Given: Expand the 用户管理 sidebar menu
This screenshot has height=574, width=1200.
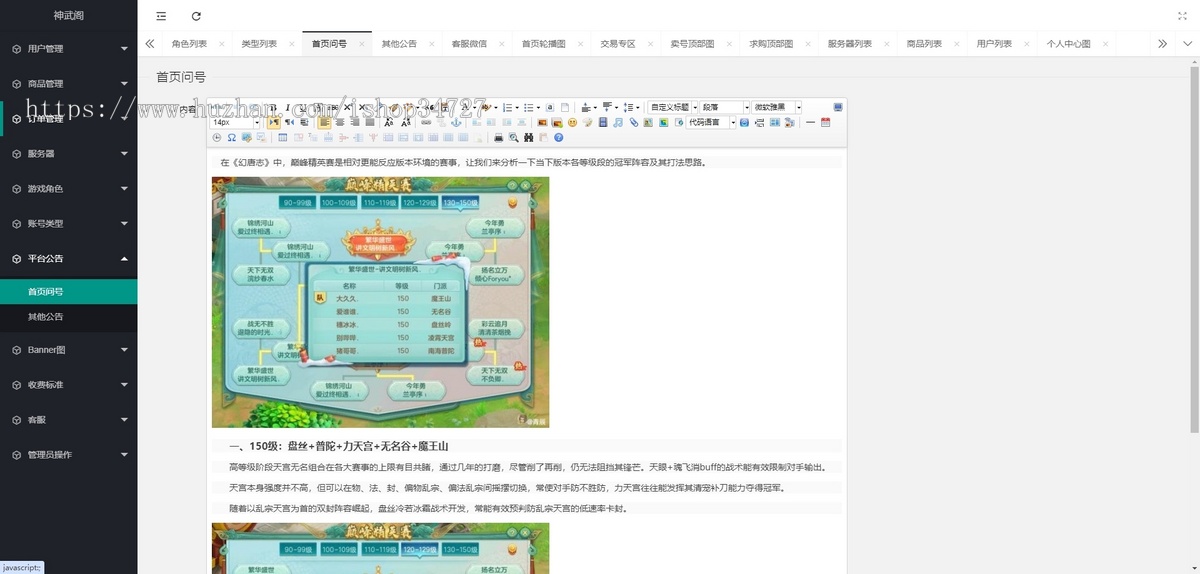Looking at the screenshot, I should pyautogui.click(x=68, y=48).
